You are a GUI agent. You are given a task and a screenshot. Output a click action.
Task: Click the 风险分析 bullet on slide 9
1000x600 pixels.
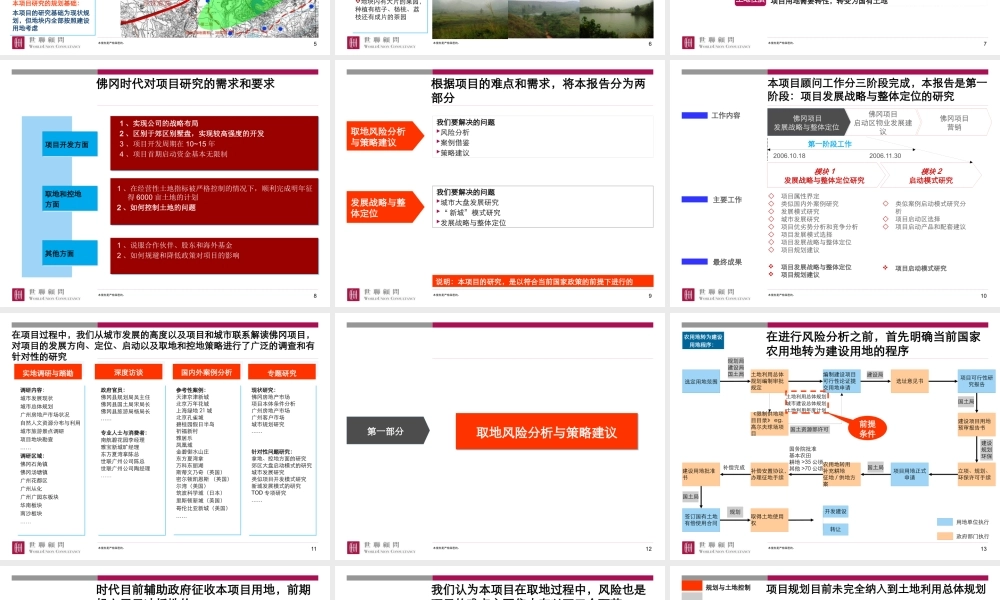pyautogui.click(x=454, y=133)
